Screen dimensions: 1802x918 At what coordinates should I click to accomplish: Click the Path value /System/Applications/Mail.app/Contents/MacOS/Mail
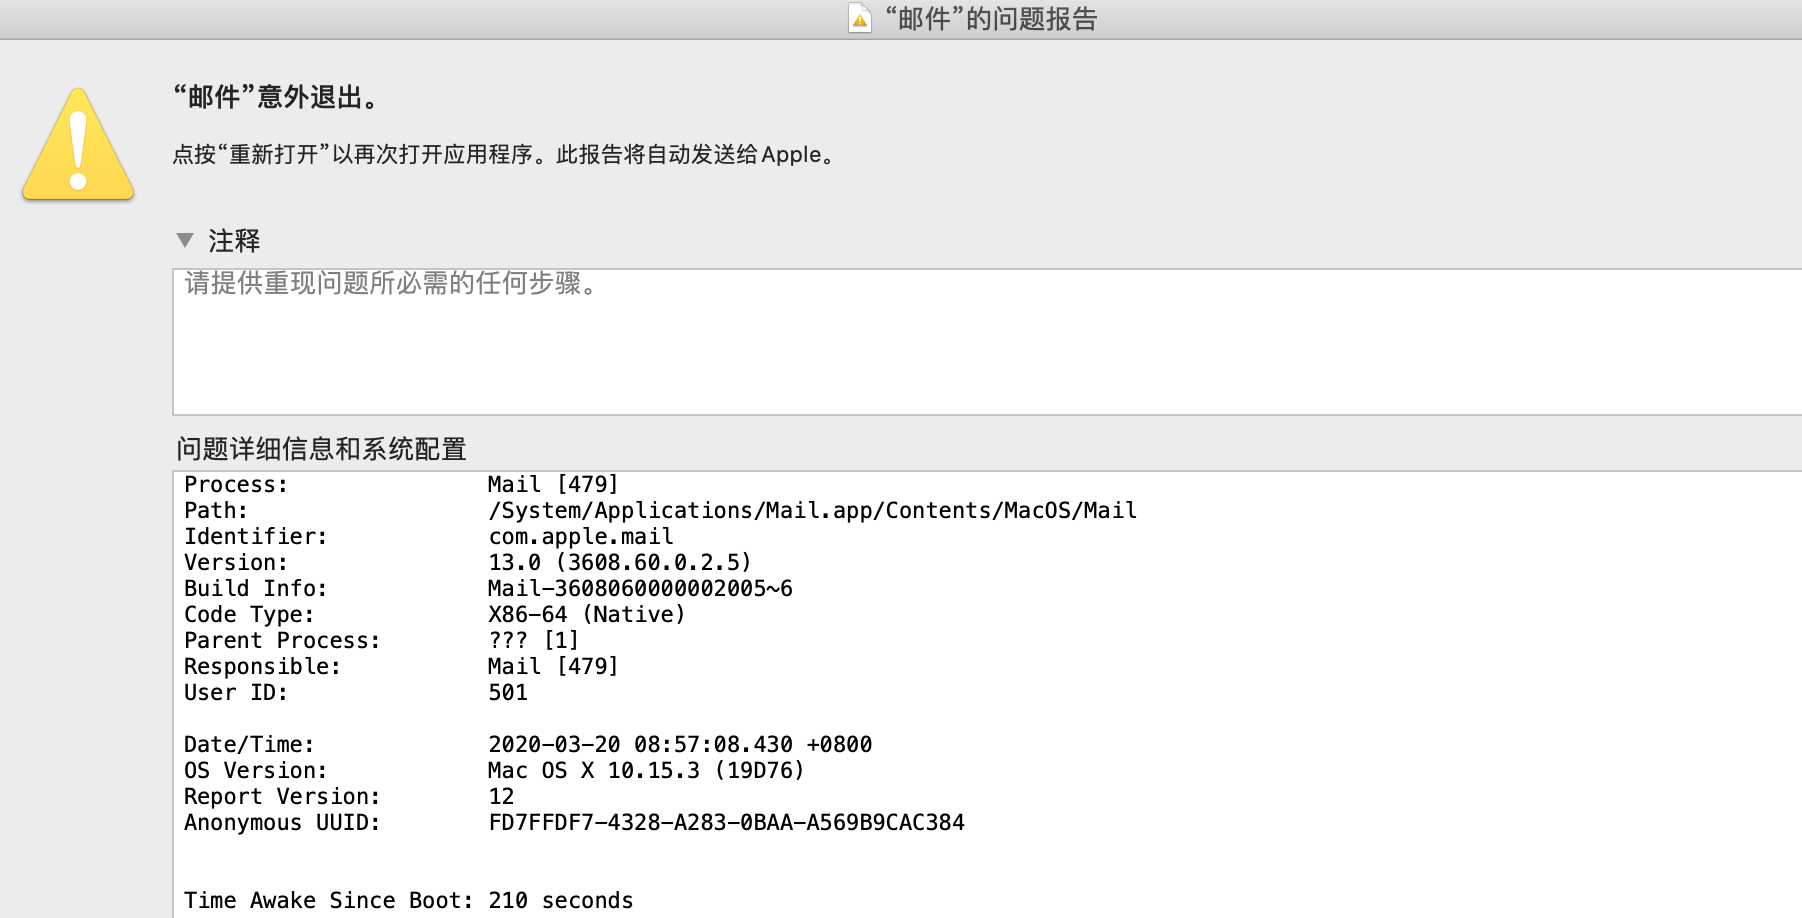pos(812,510)
